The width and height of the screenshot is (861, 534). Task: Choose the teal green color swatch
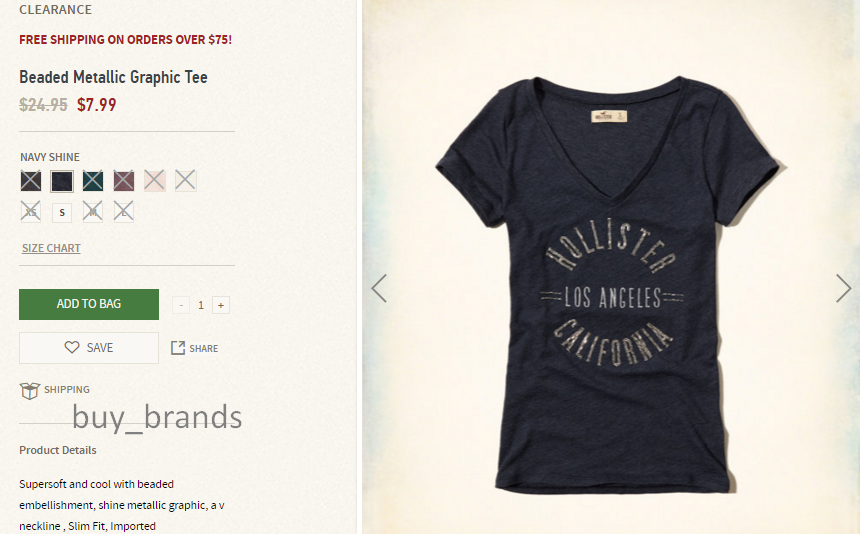93,181
